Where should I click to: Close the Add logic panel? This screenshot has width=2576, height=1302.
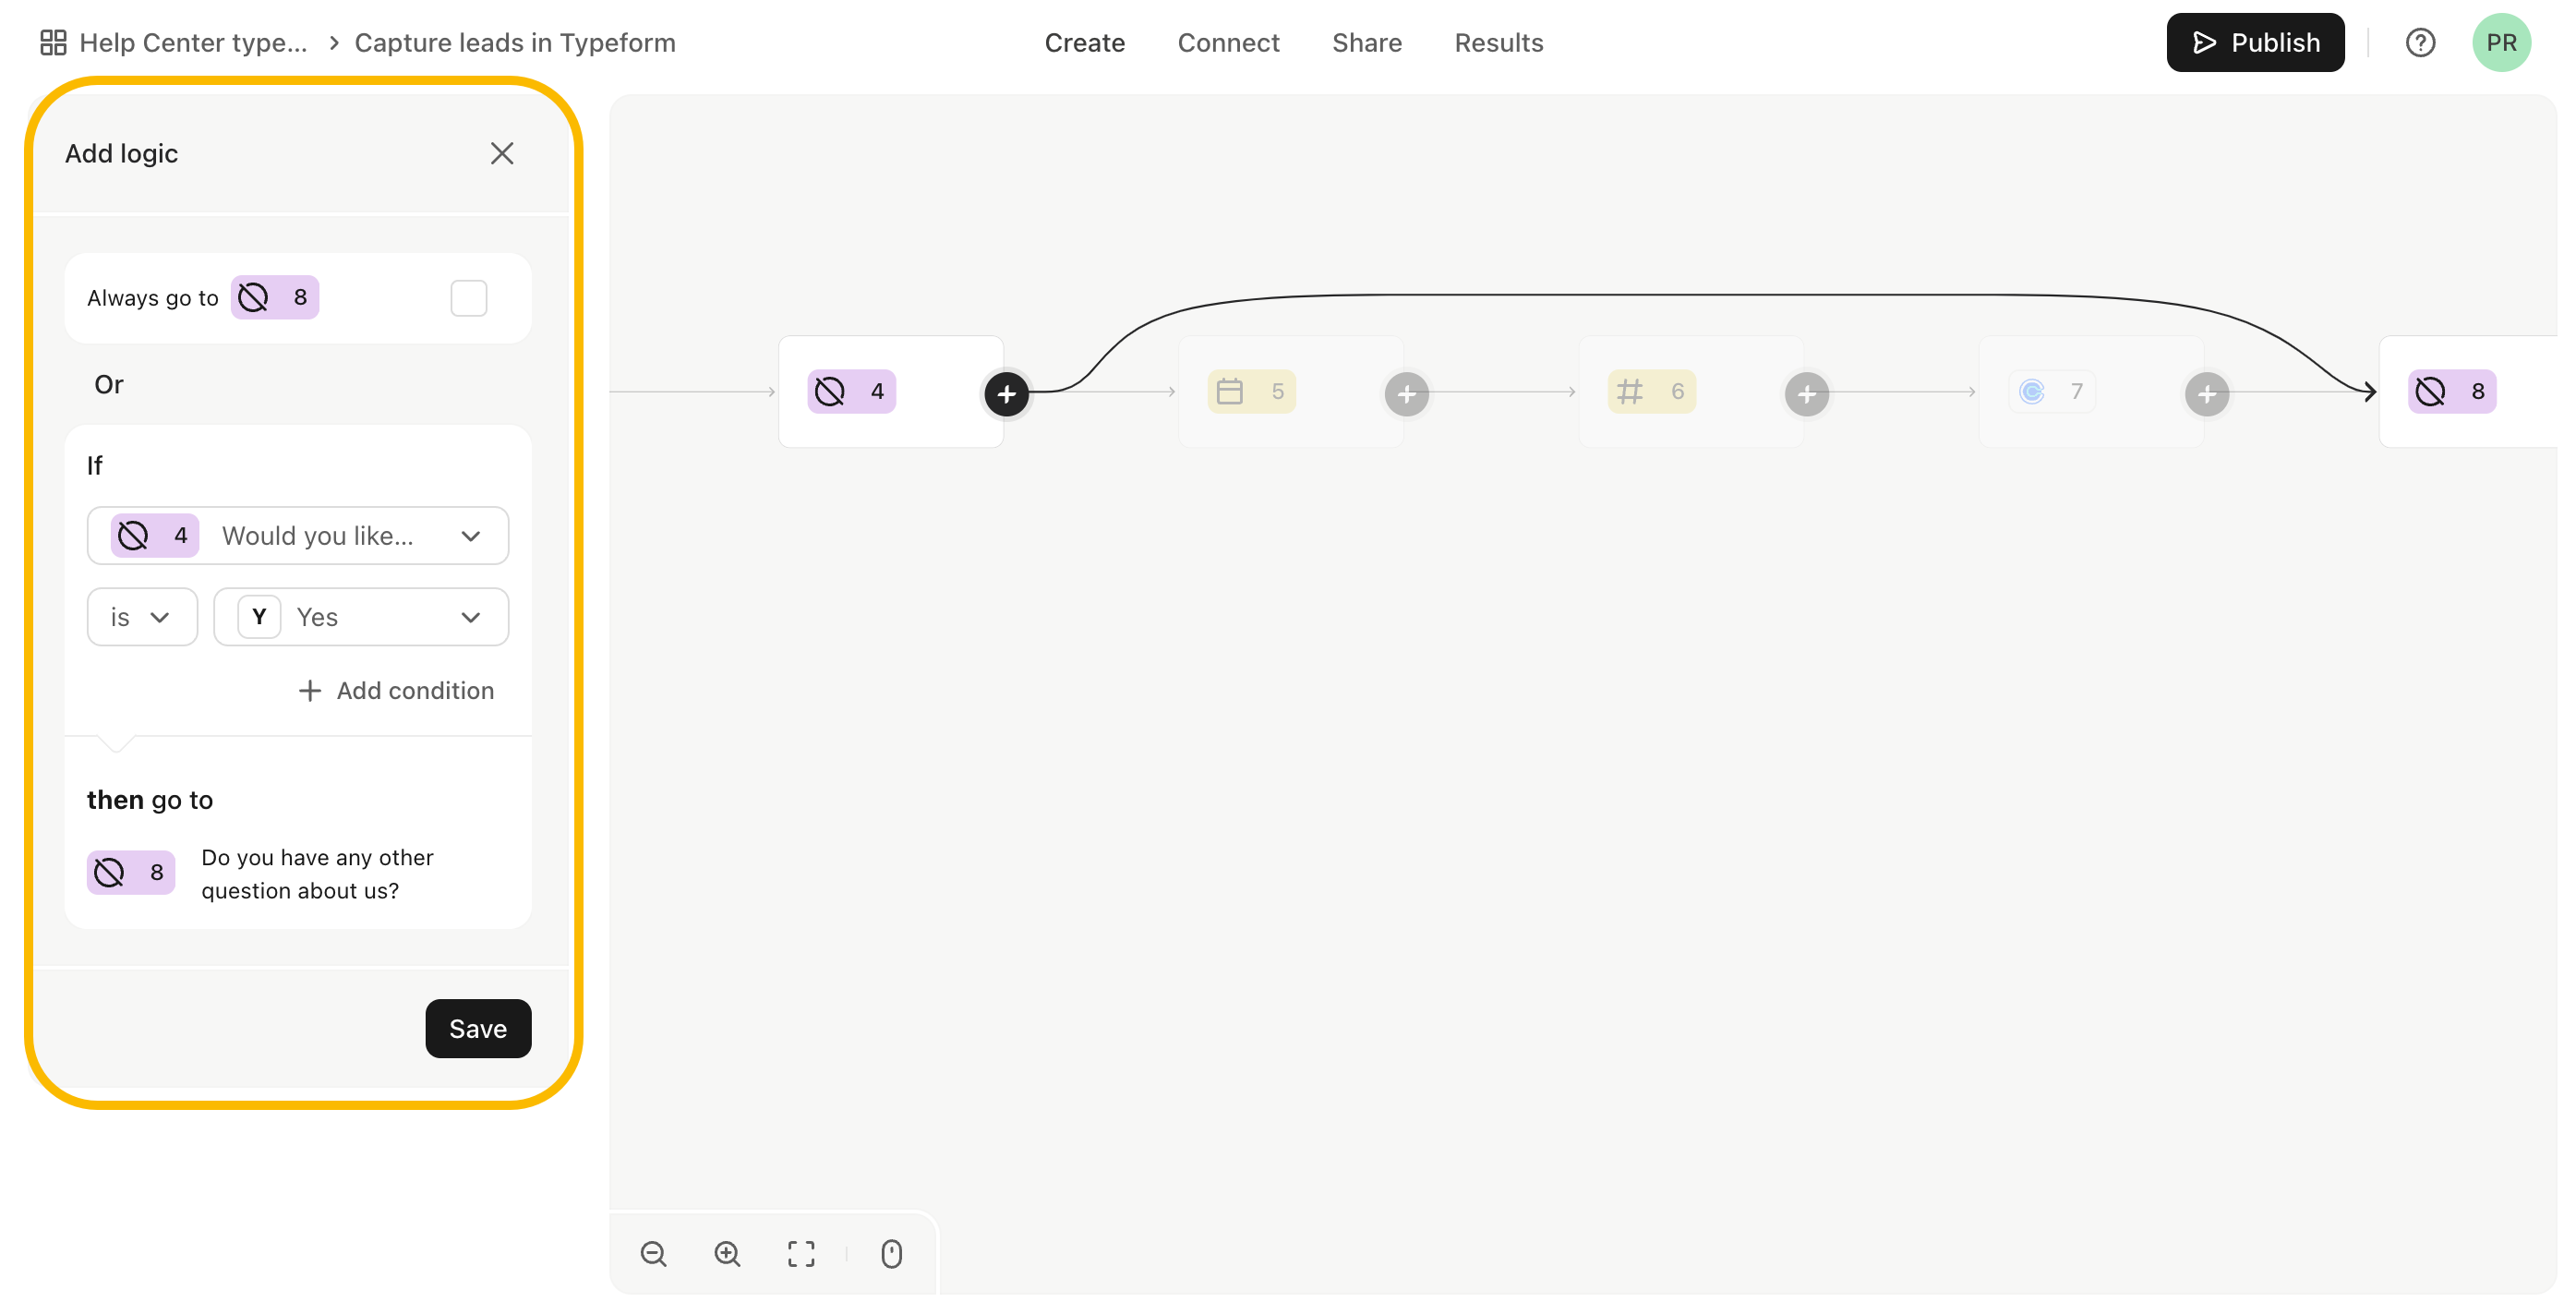click(x=502, y=153)
